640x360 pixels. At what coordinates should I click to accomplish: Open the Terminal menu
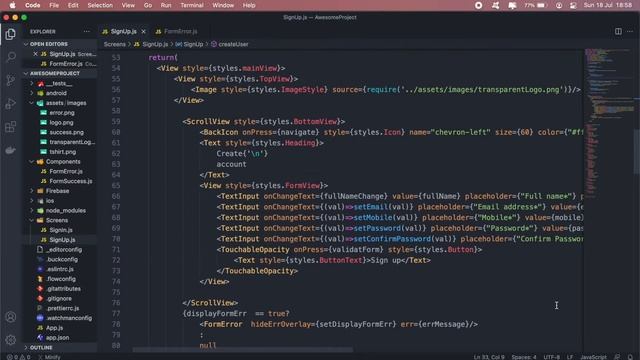pos(192,5)
